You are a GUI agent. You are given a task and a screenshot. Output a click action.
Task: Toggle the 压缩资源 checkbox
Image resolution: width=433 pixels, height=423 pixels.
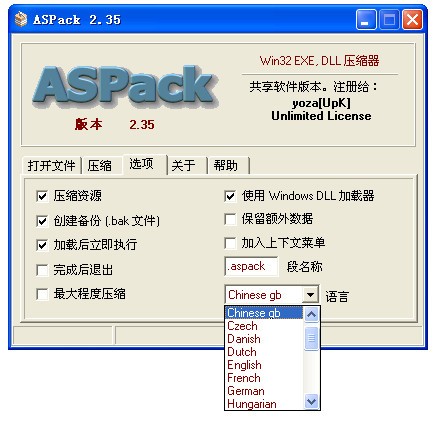(x=42, y=196)
